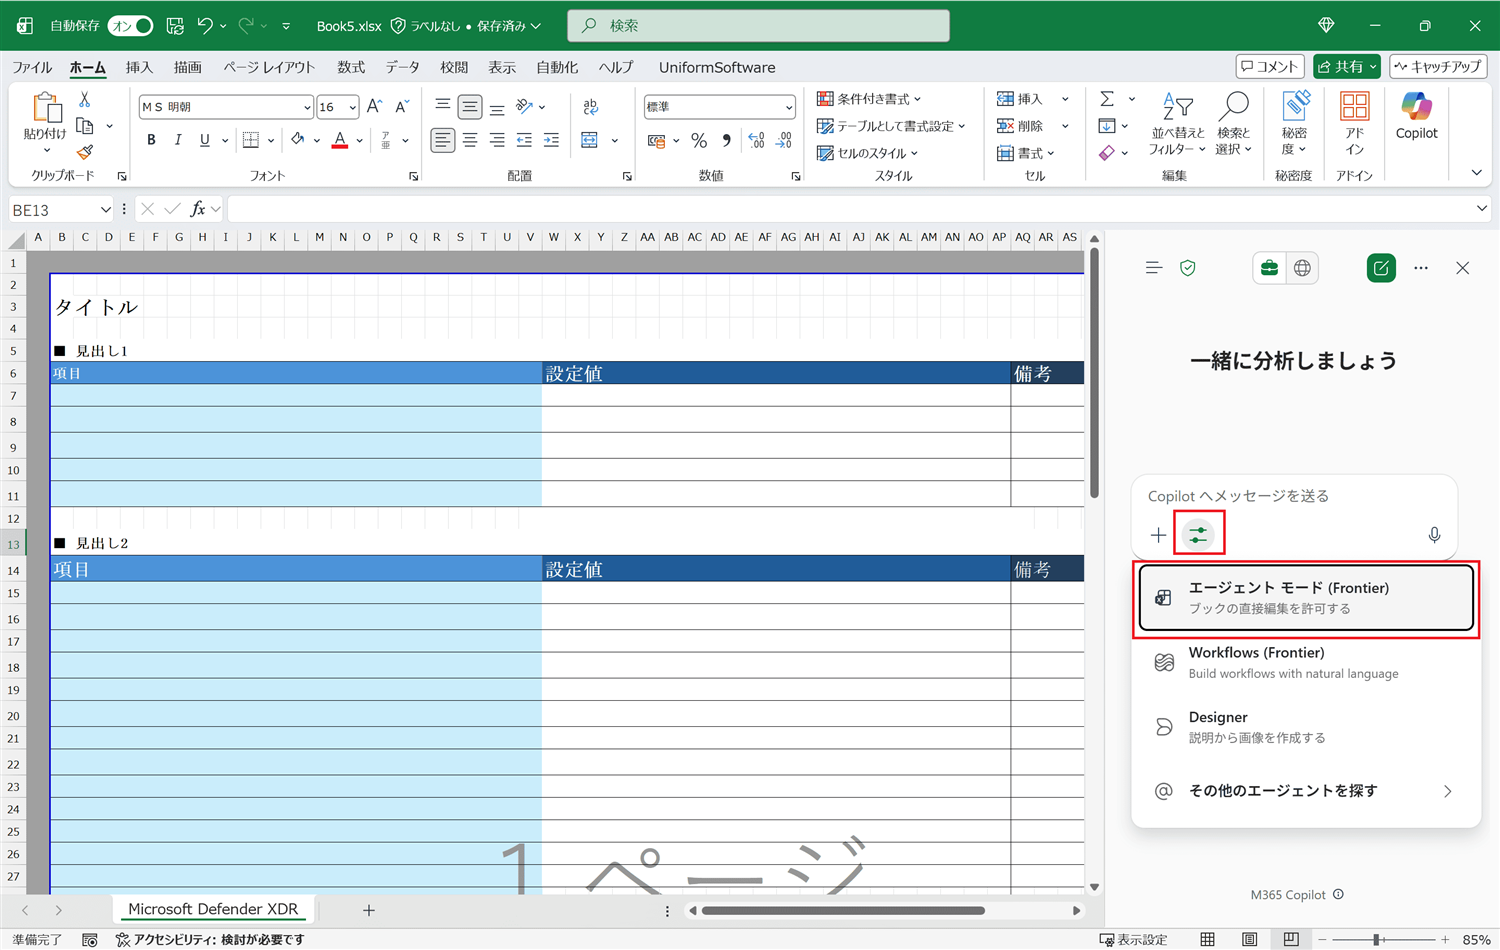Screen dimensions: 1500x950
Task: Click the Copilot message input field
Action: (1294, 496)
